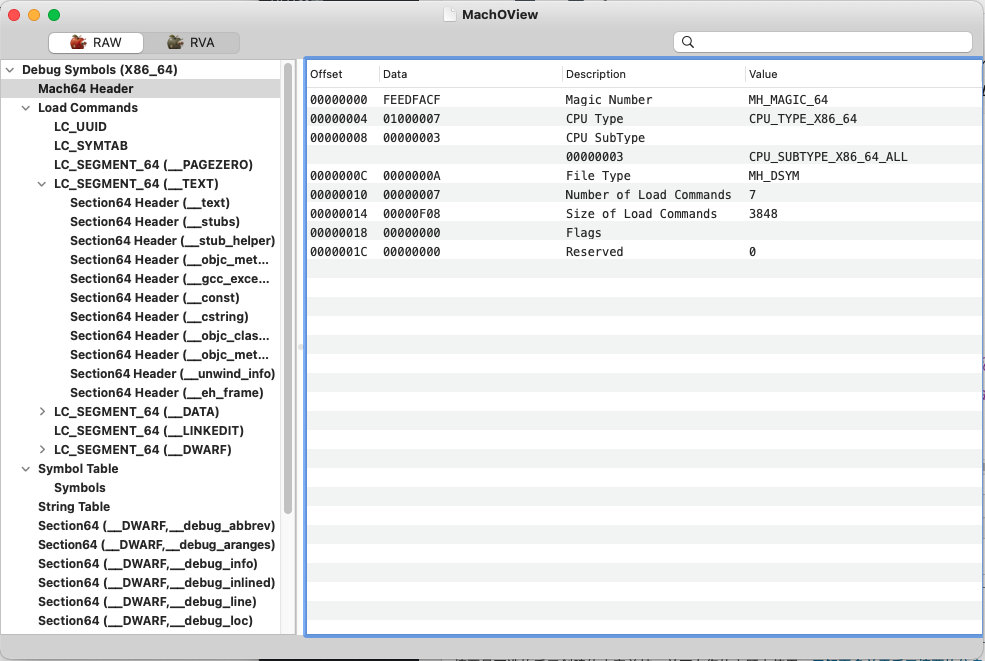985x661 pixels.
Task: Open Section64 Header (__unwind_info)
Action: click(173, 374)
